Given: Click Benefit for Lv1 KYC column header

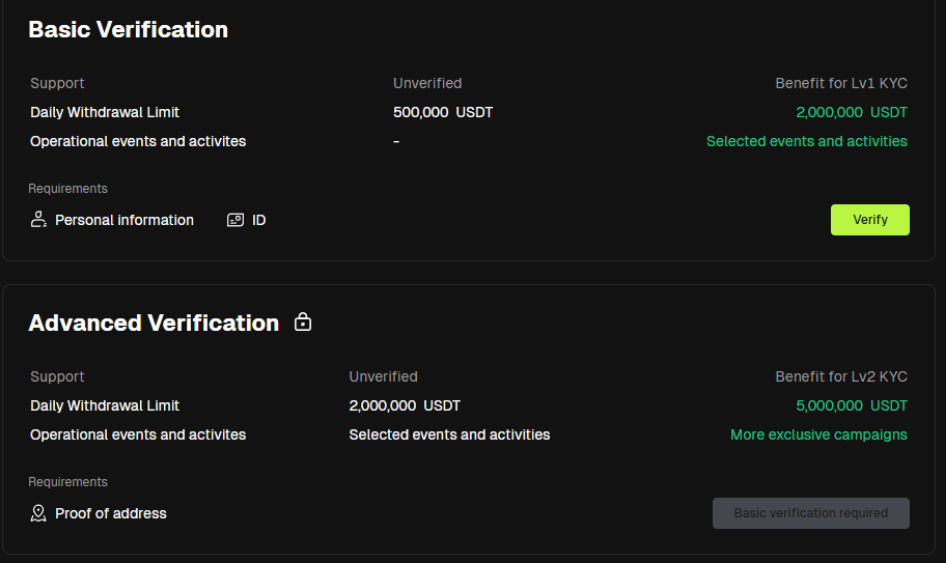Looking at the screenshot, I should (x=841, y=83).
